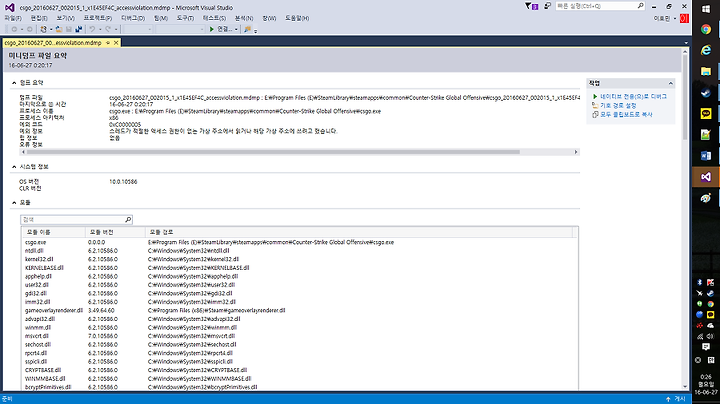Open the attach debug target dropdown arrow
The height and width of the screenshot is (404, 720).
(236, 29)
